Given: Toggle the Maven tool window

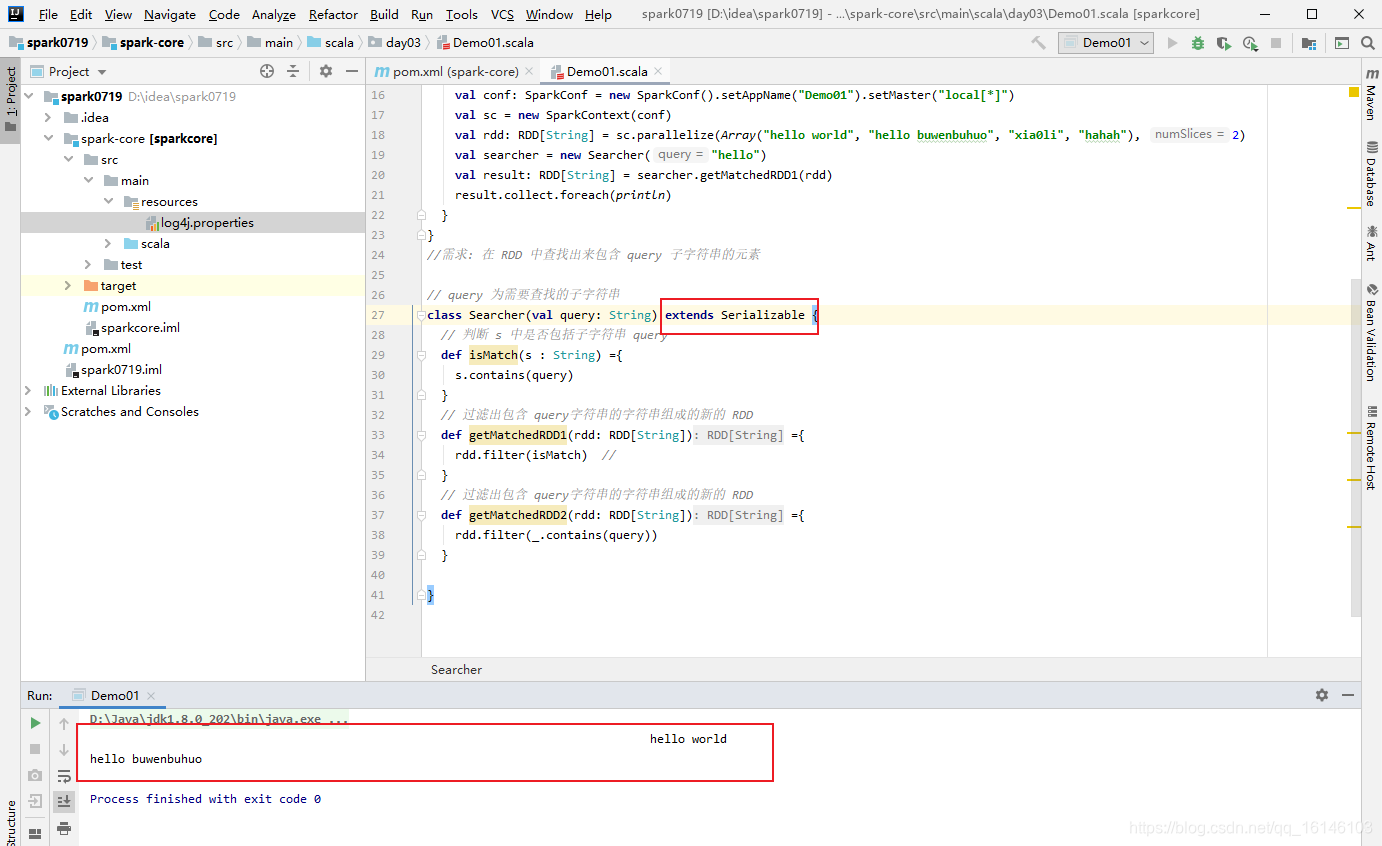Looking at the screenshot, I should [x=1370, y=95].
